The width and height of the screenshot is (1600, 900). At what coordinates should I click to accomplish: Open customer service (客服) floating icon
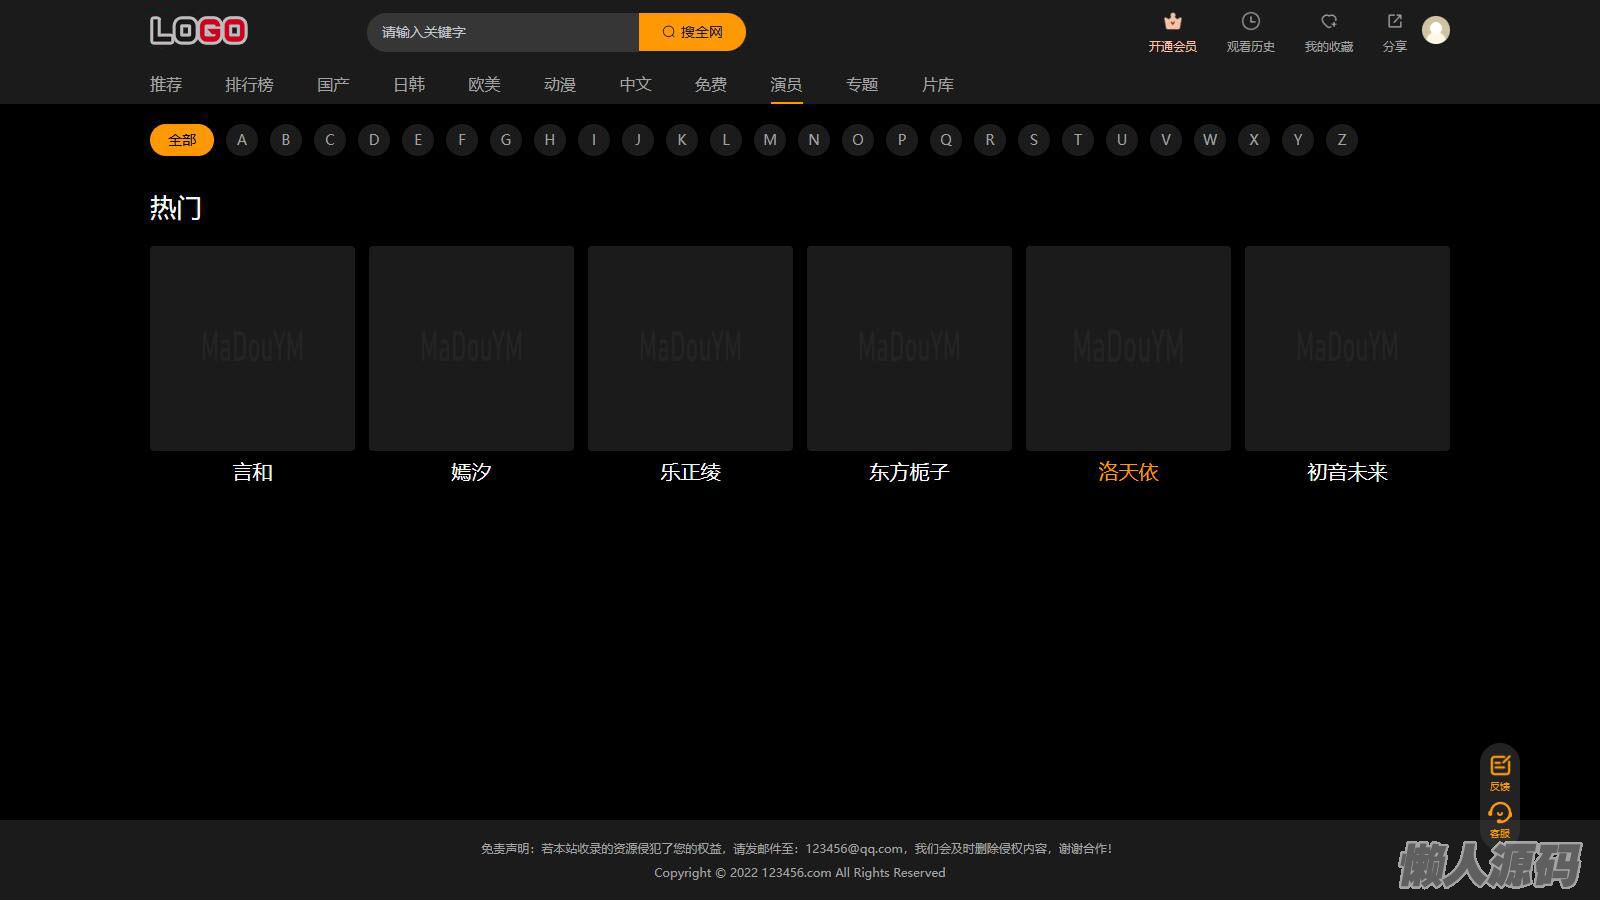[1500, 813]
